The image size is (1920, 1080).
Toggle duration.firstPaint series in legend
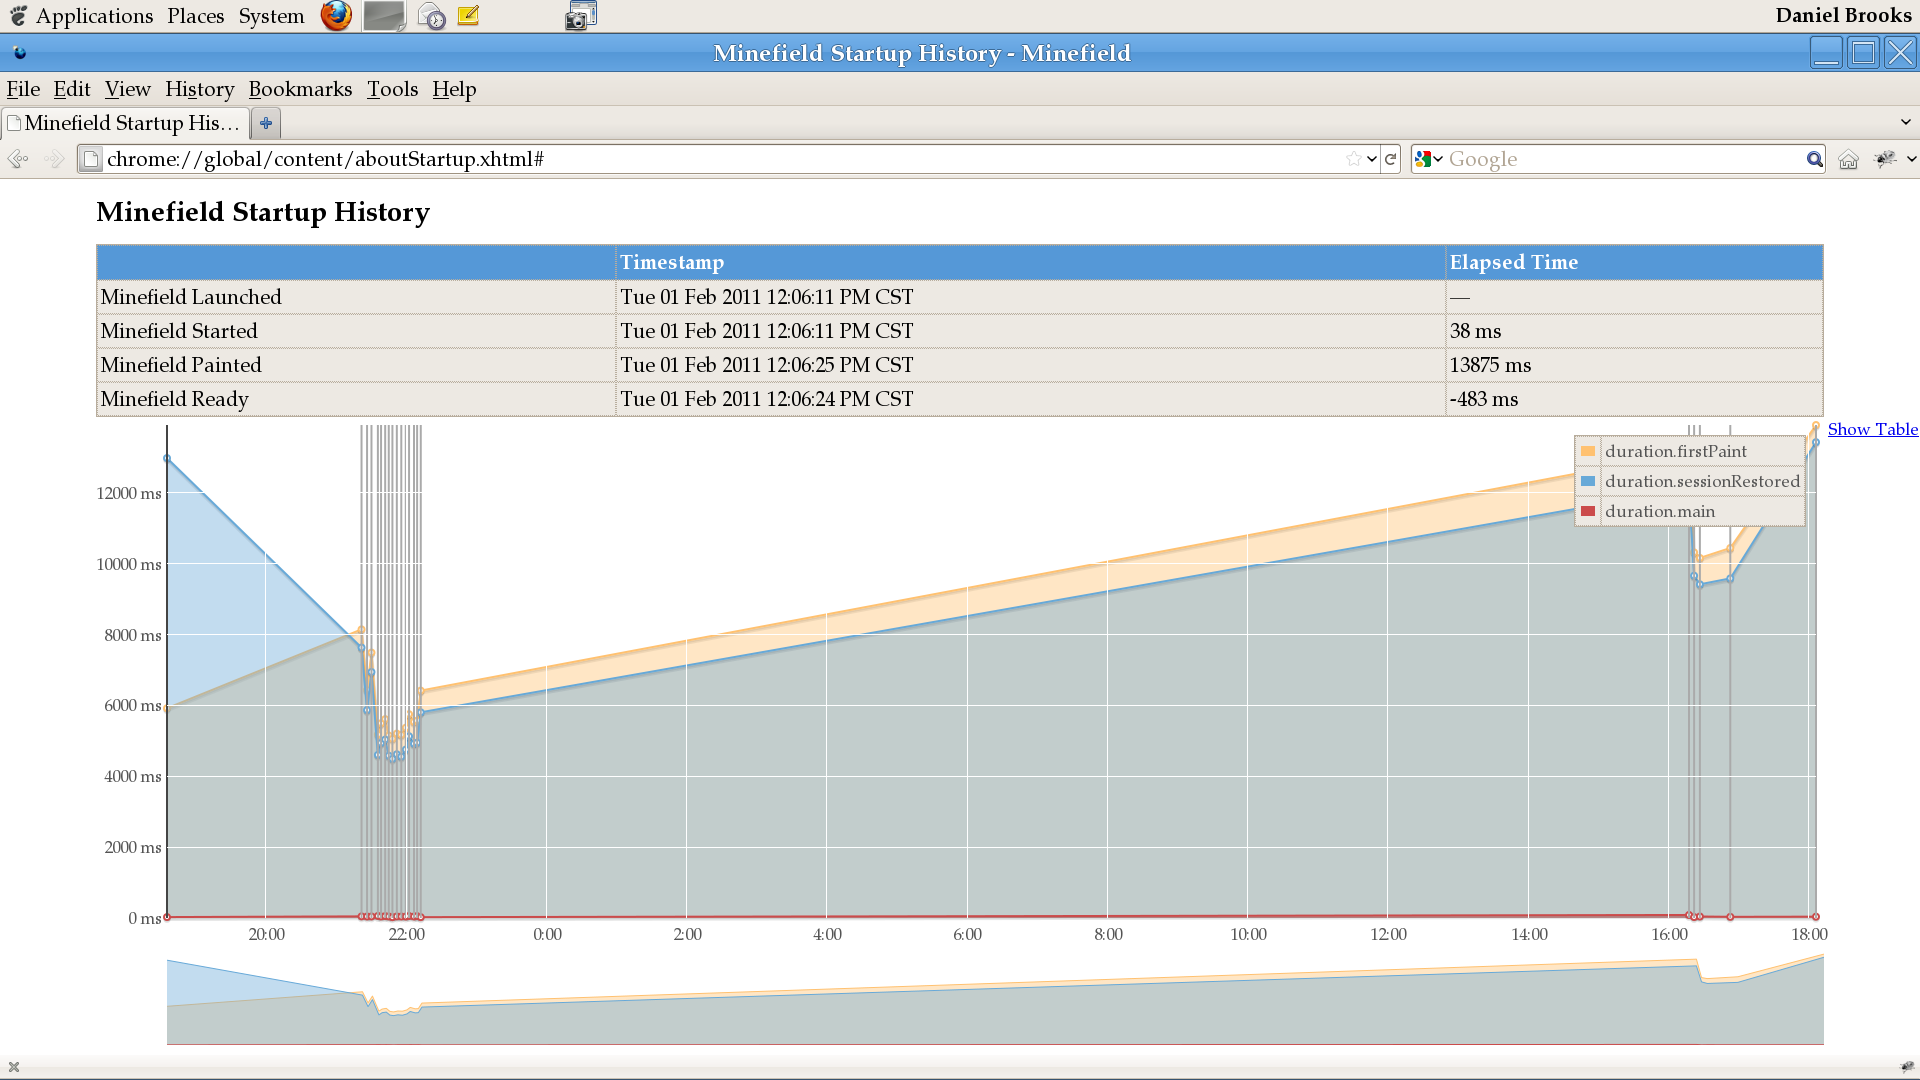tap(1676, 451)
